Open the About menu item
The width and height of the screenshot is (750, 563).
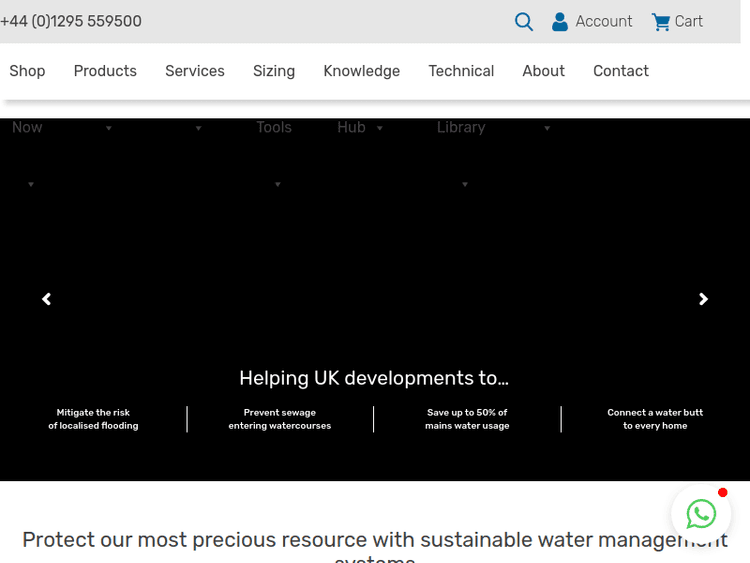coord(543,71)
